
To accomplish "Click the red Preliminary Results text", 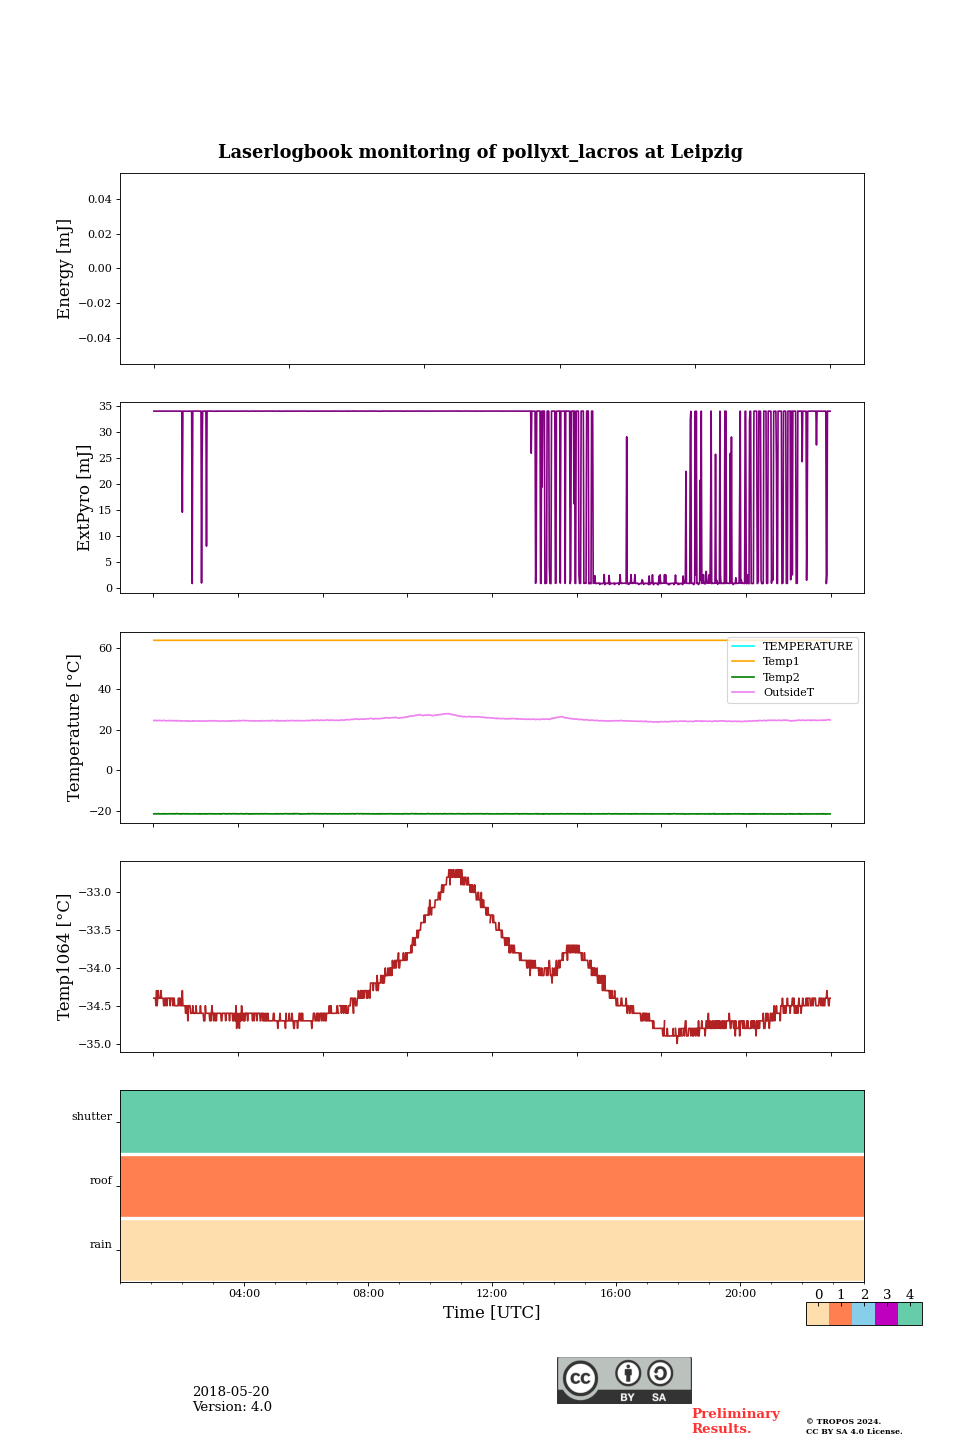I will coord(735,1420).
